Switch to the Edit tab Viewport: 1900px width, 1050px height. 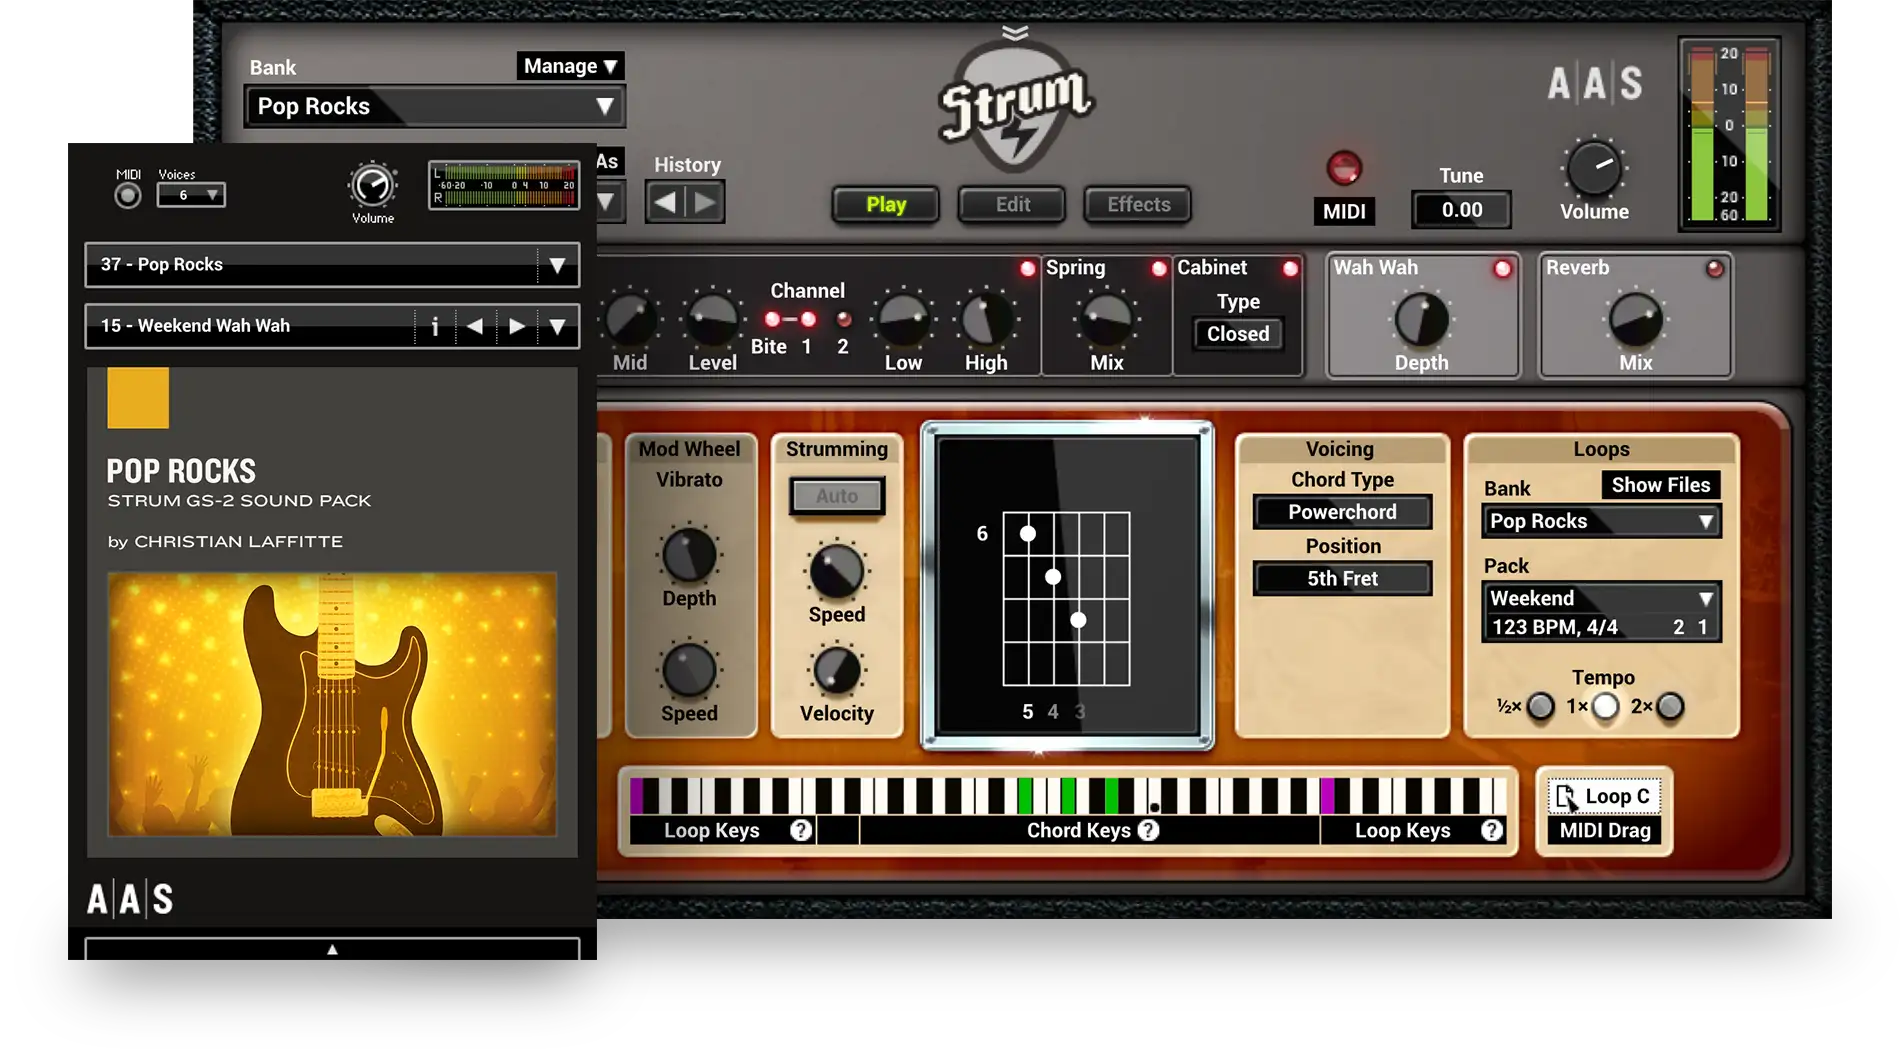pos(1012,205)
